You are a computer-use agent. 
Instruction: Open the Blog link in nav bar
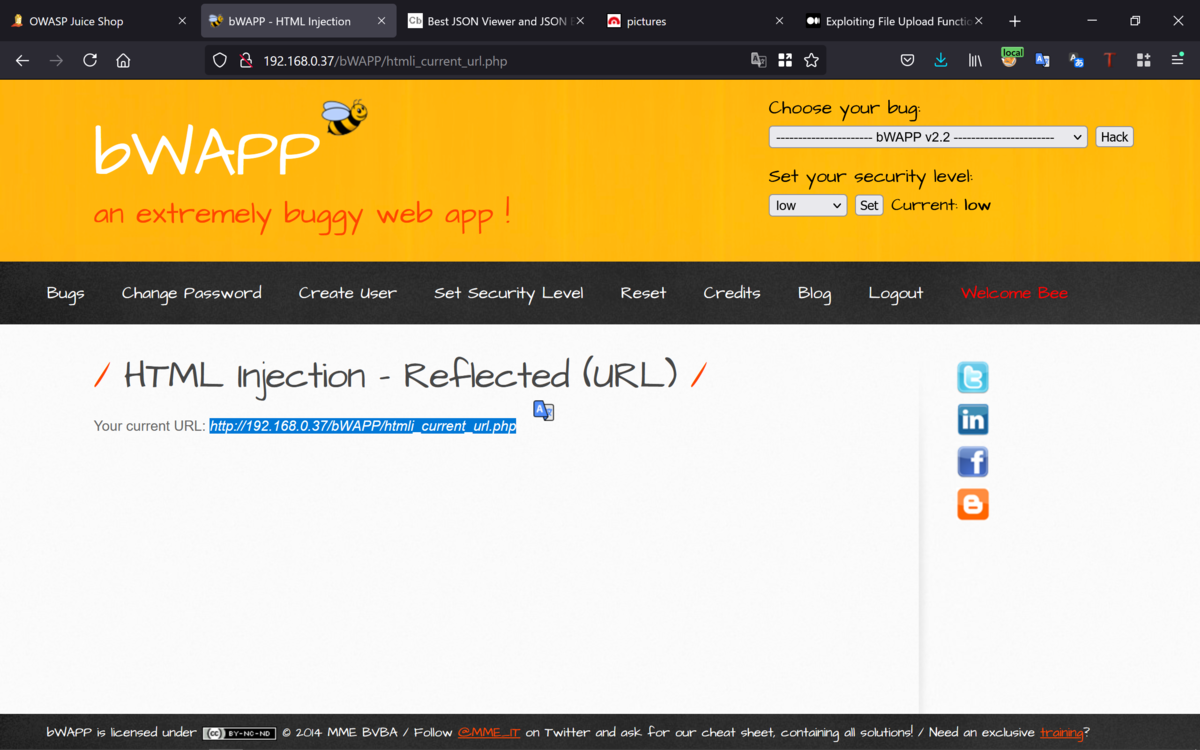(x=814, y=293)
